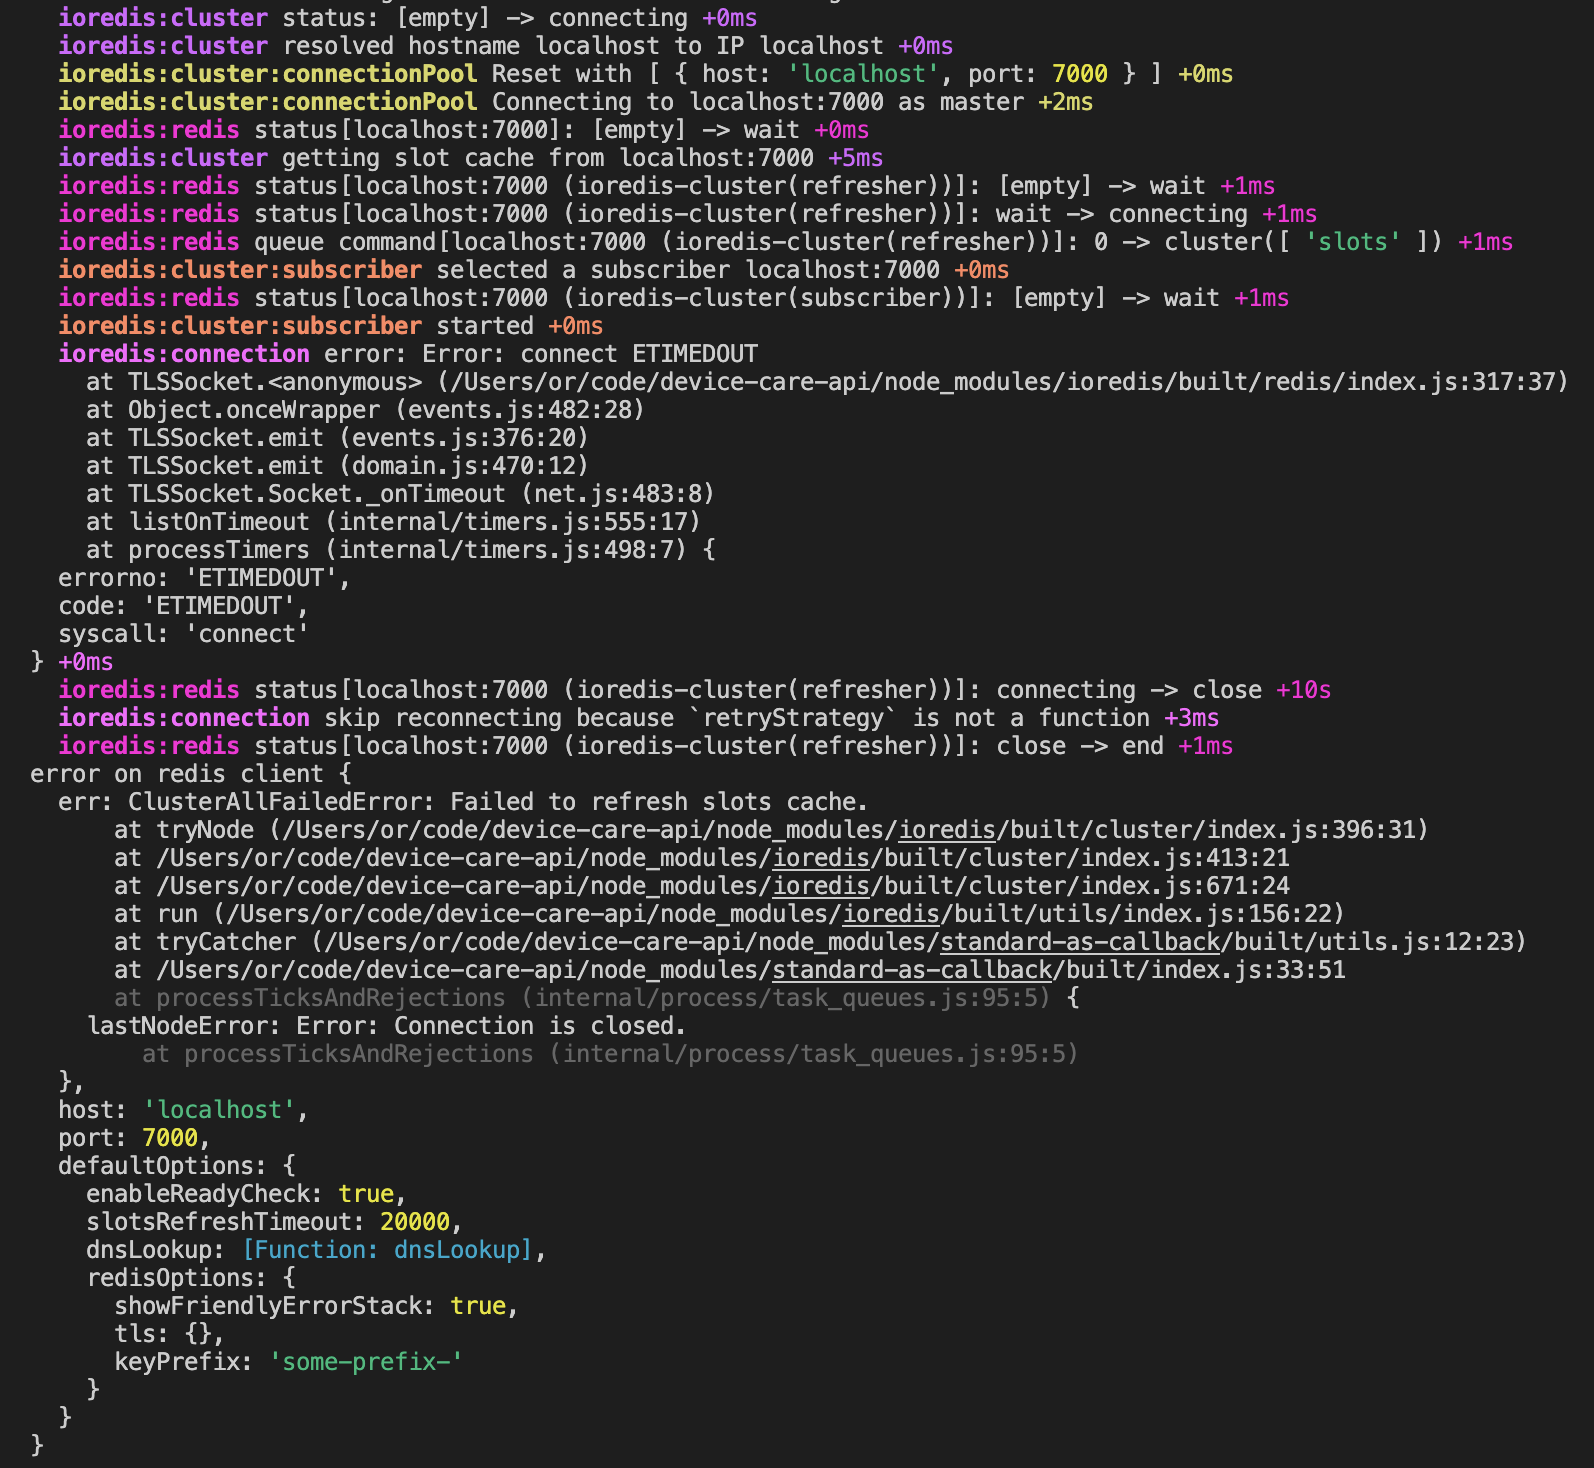Click 'at listOnTimeout (internal/timers.js:555:17)' line
The height and width of the screenshot is (1468, 1594).
[393, 522]
